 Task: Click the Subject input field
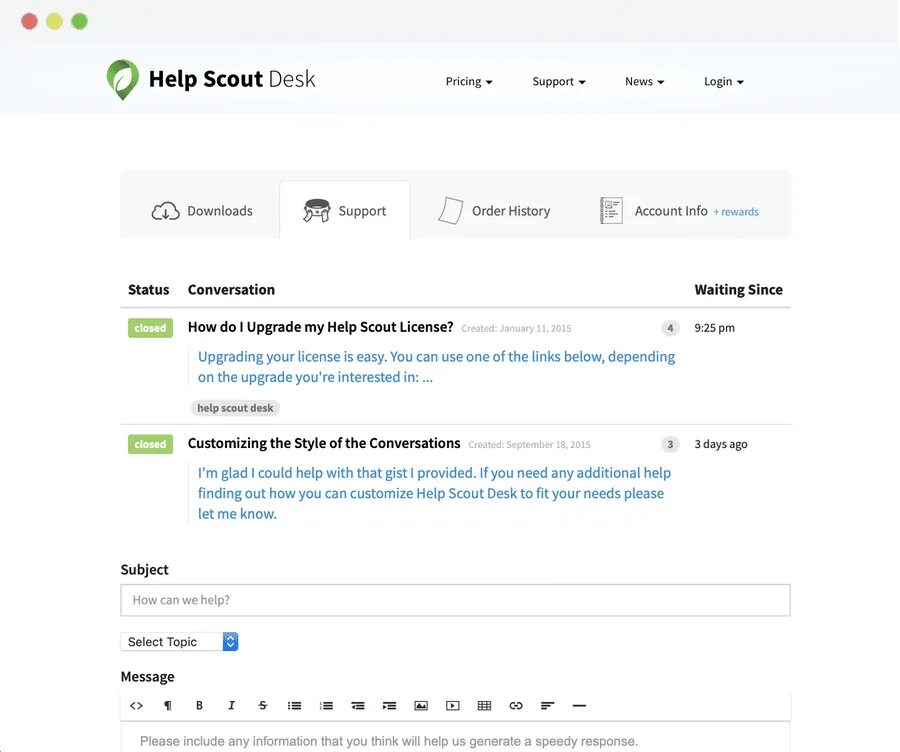click(455, 600)
